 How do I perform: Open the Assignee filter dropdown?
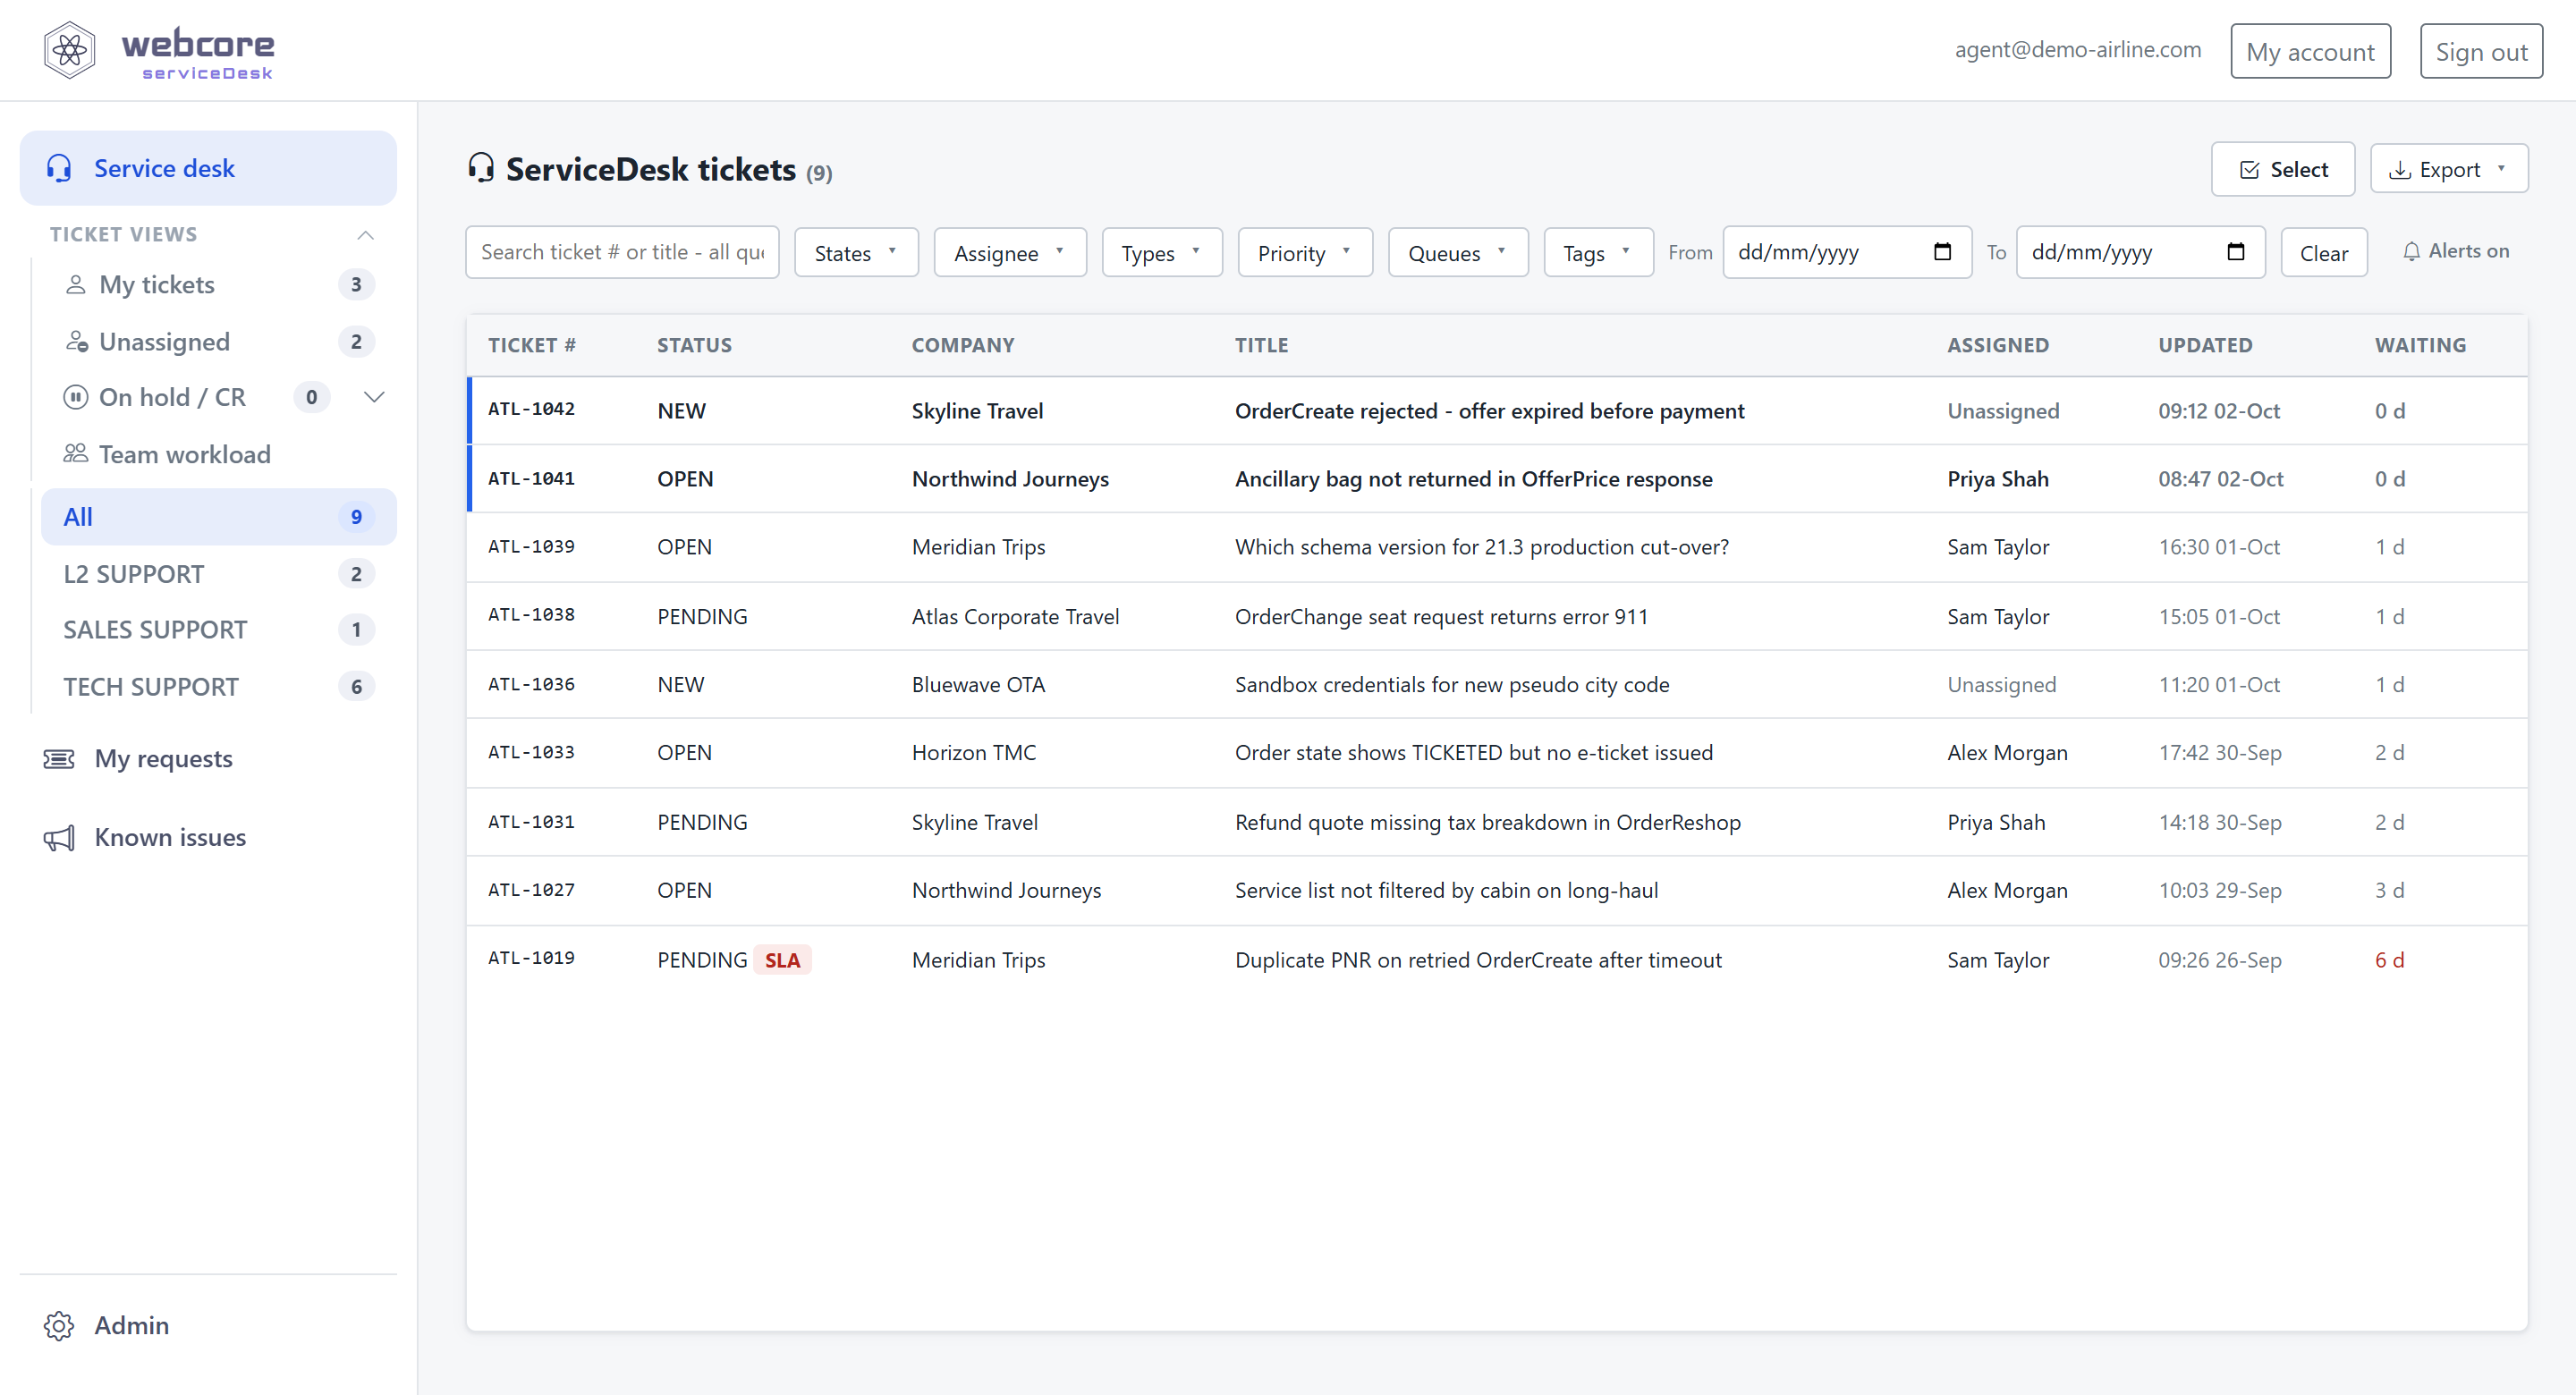(x=1009, y=253)
